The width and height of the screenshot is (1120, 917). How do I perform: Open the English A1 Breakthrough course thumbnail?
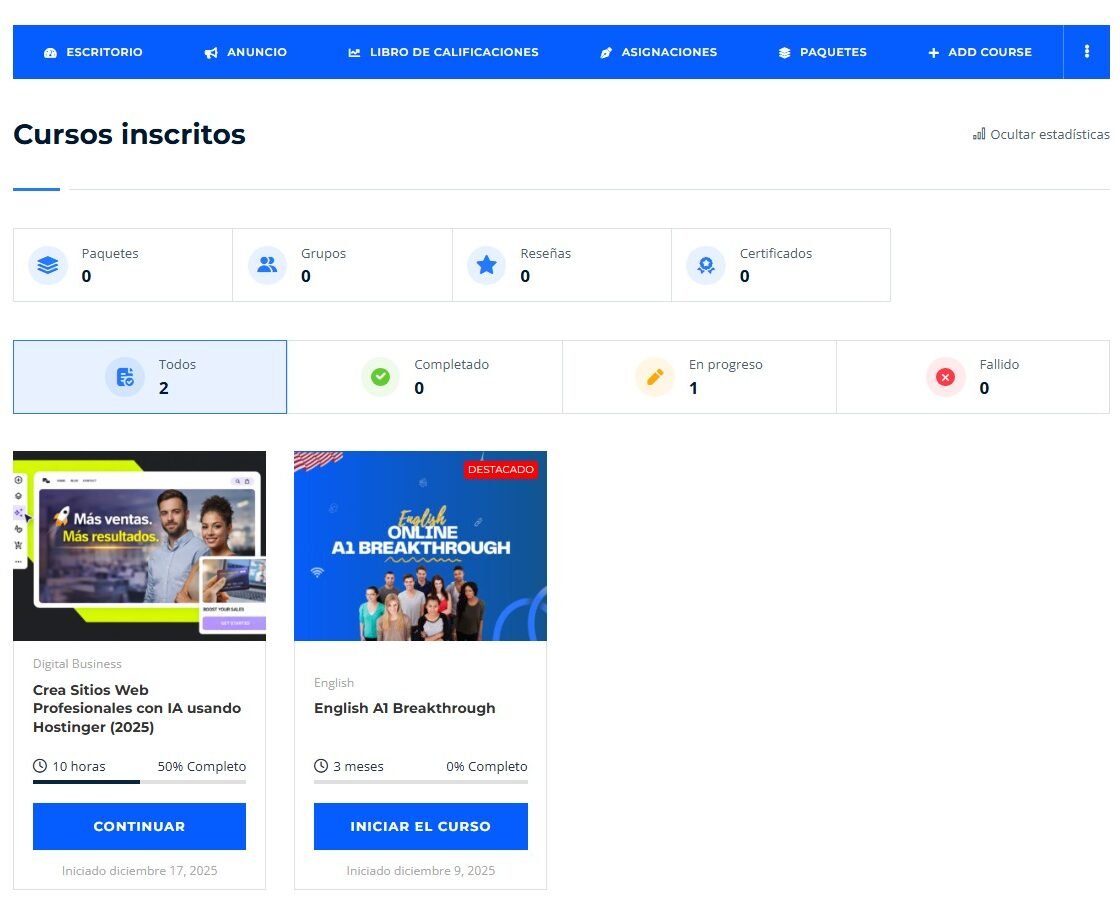(420, 545)
